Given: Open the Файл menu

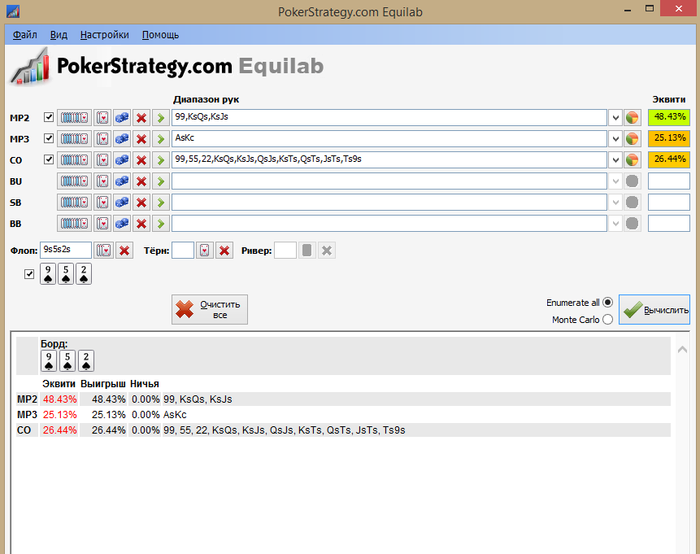Looking at the screenshot, I should pyautogui.click(x=25, y=35).
